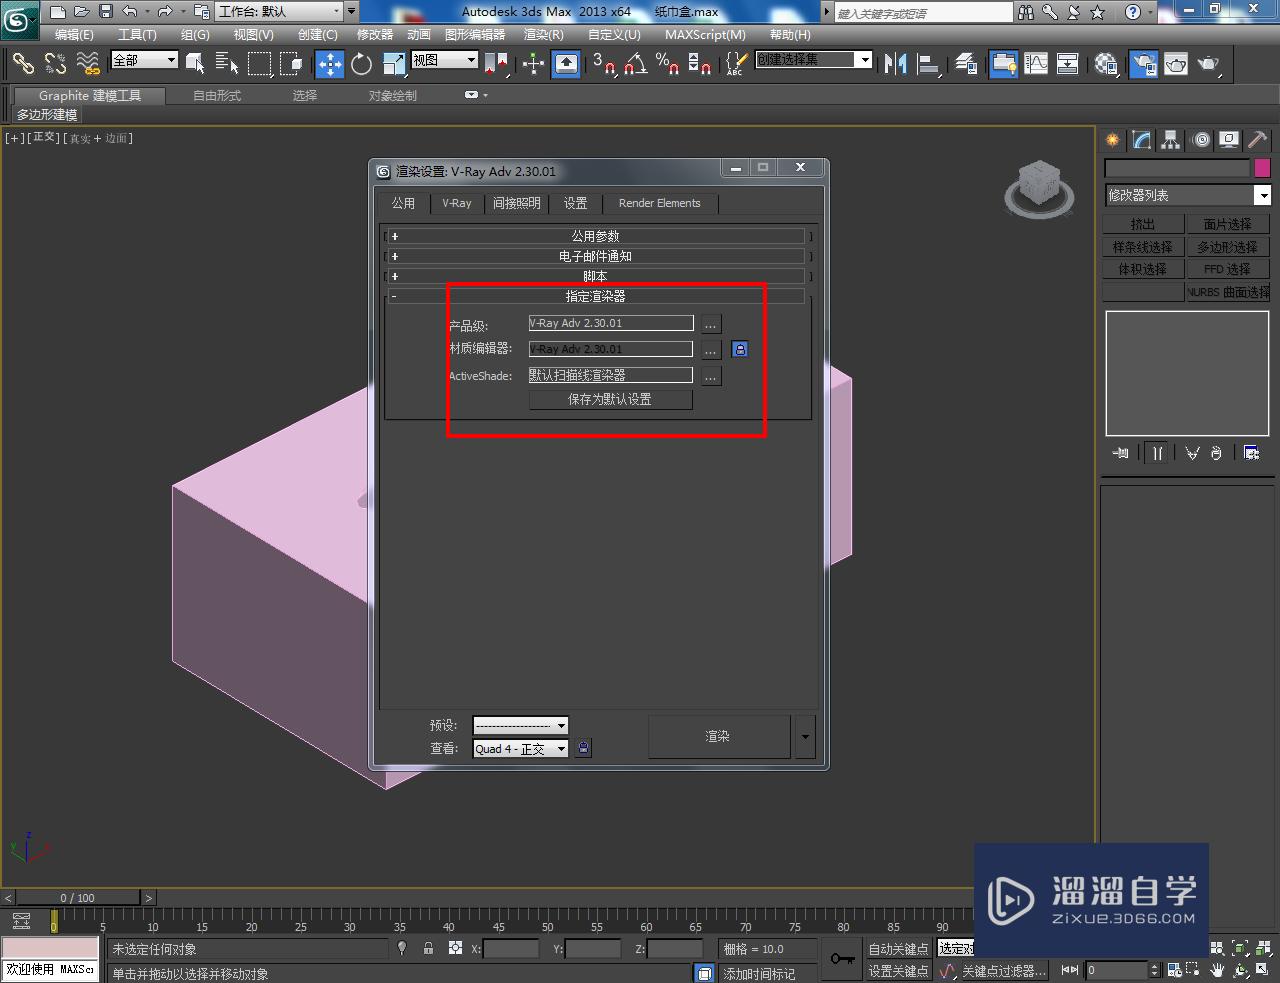1280x983 pixels.
Task: Switch to the Motion command panel
Action: 1201,140
